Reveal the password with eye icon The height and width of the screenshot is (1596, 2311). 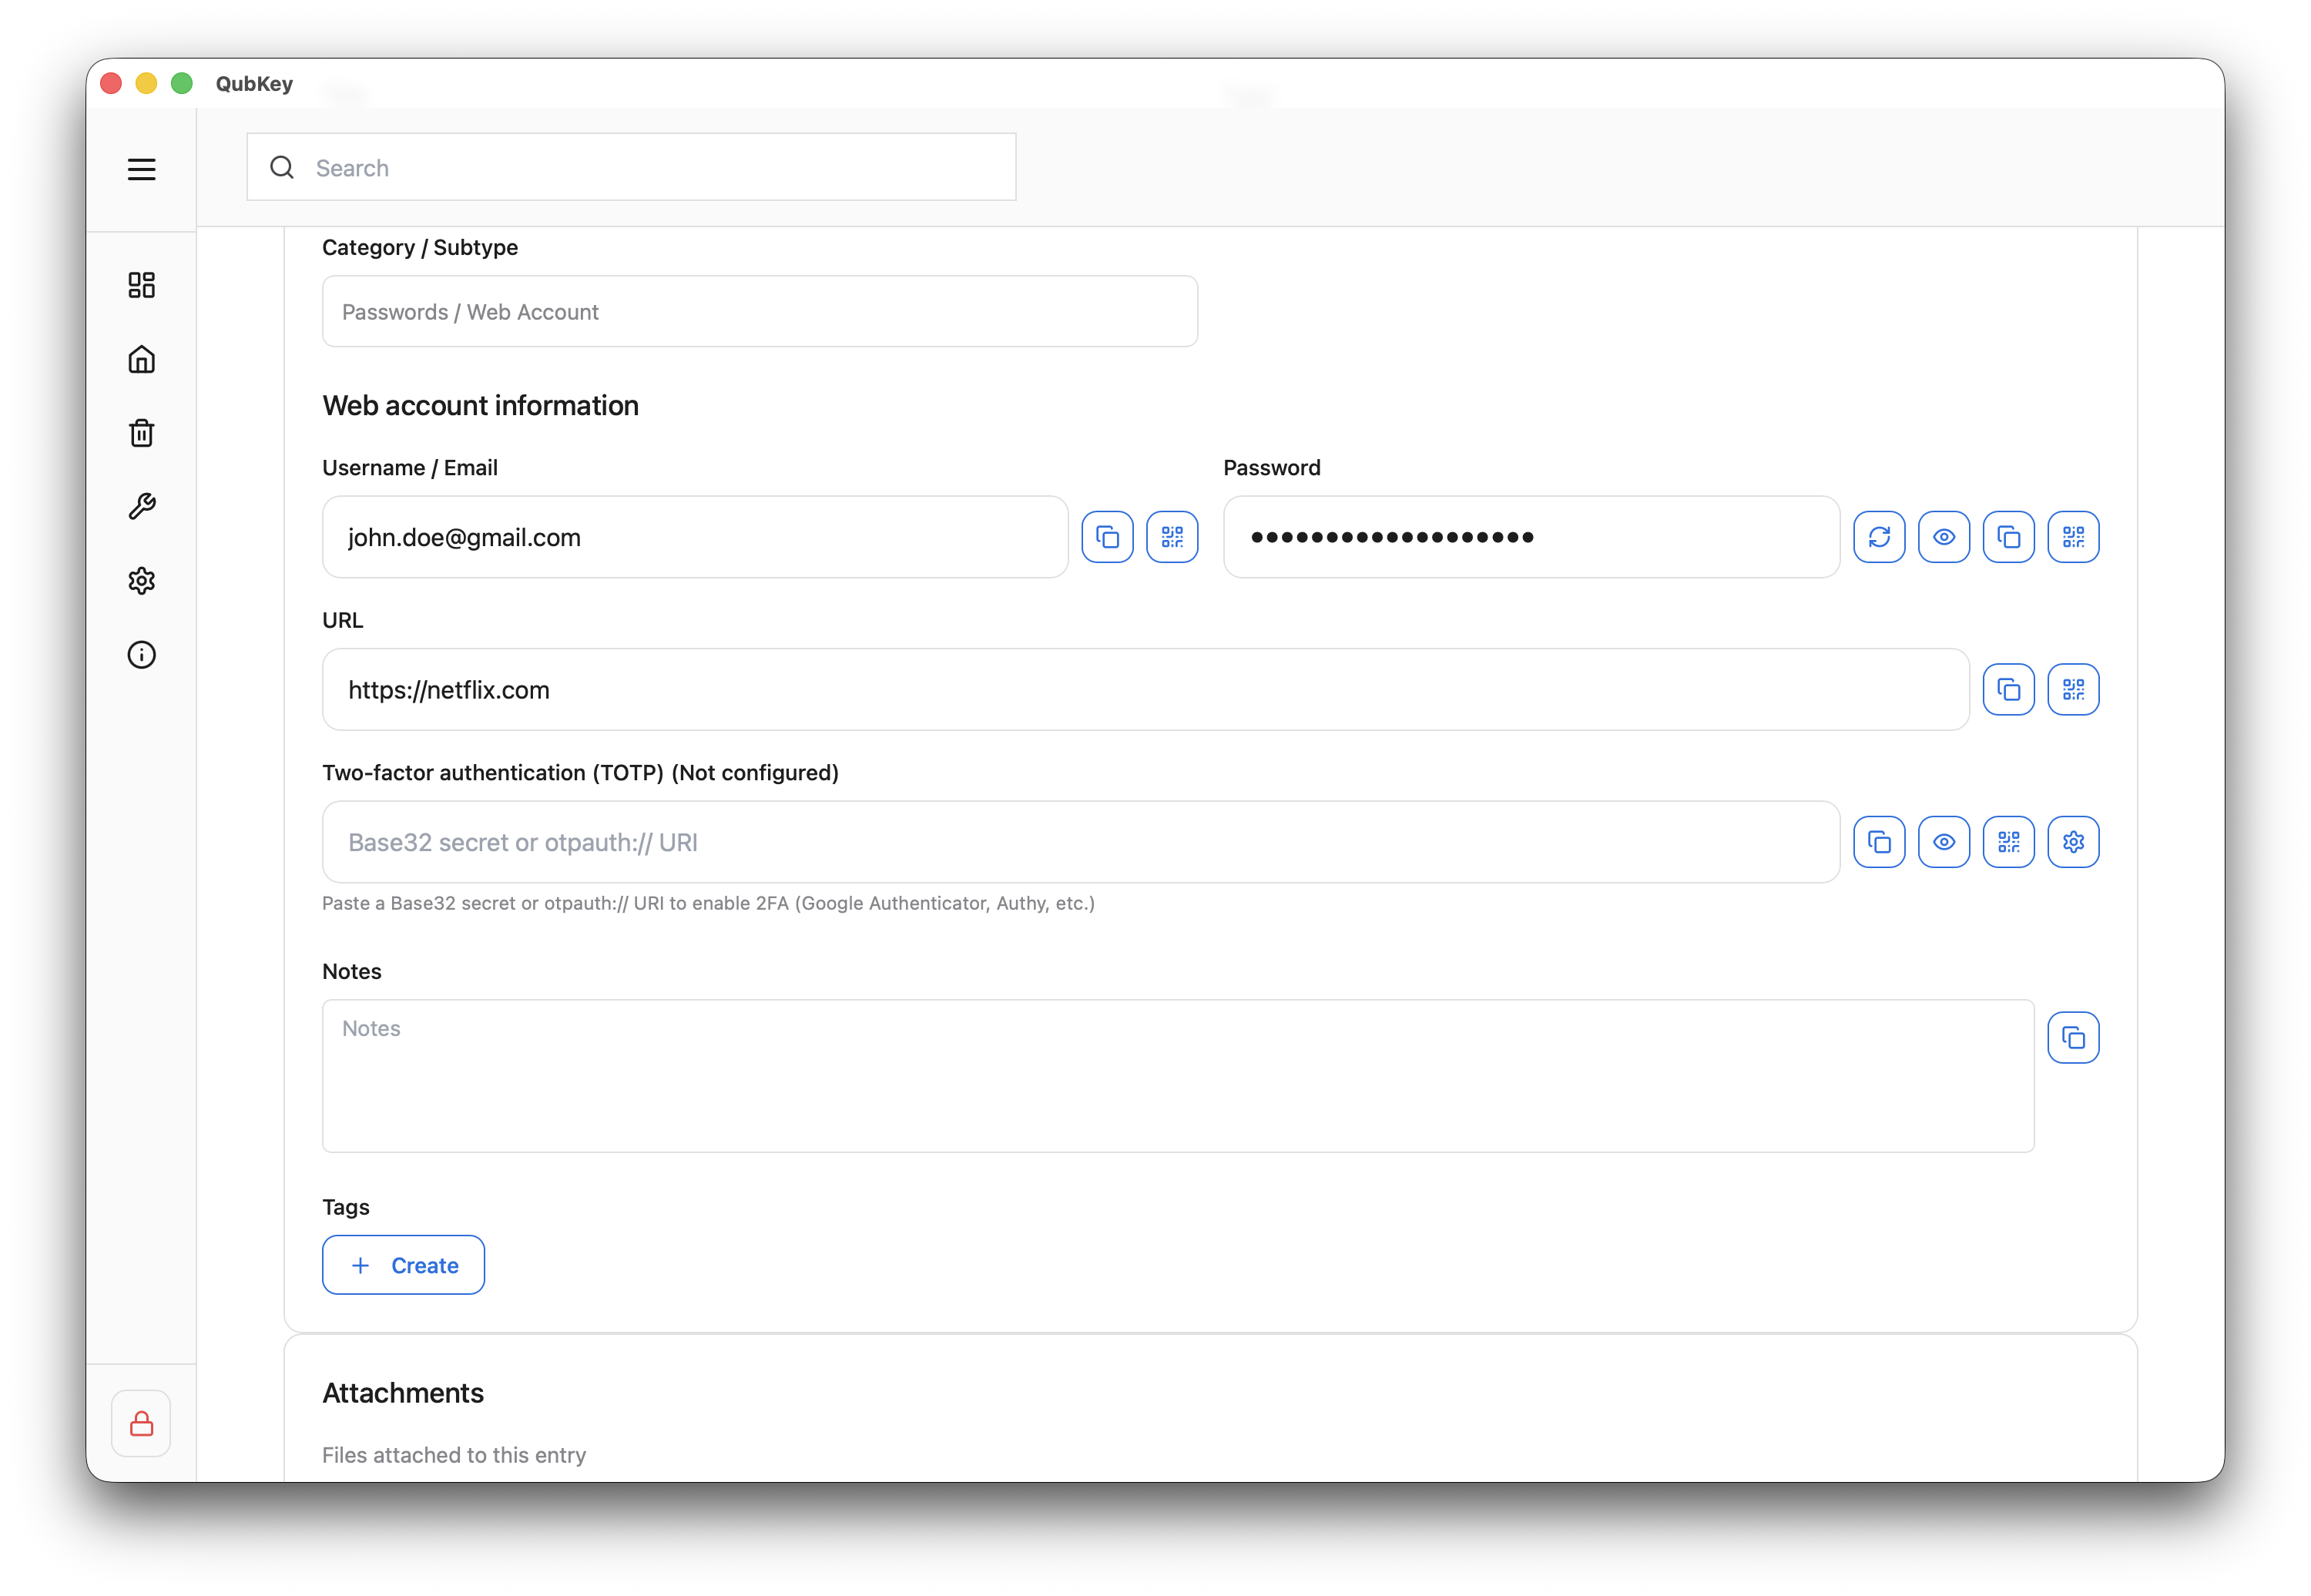point(1944,537)
